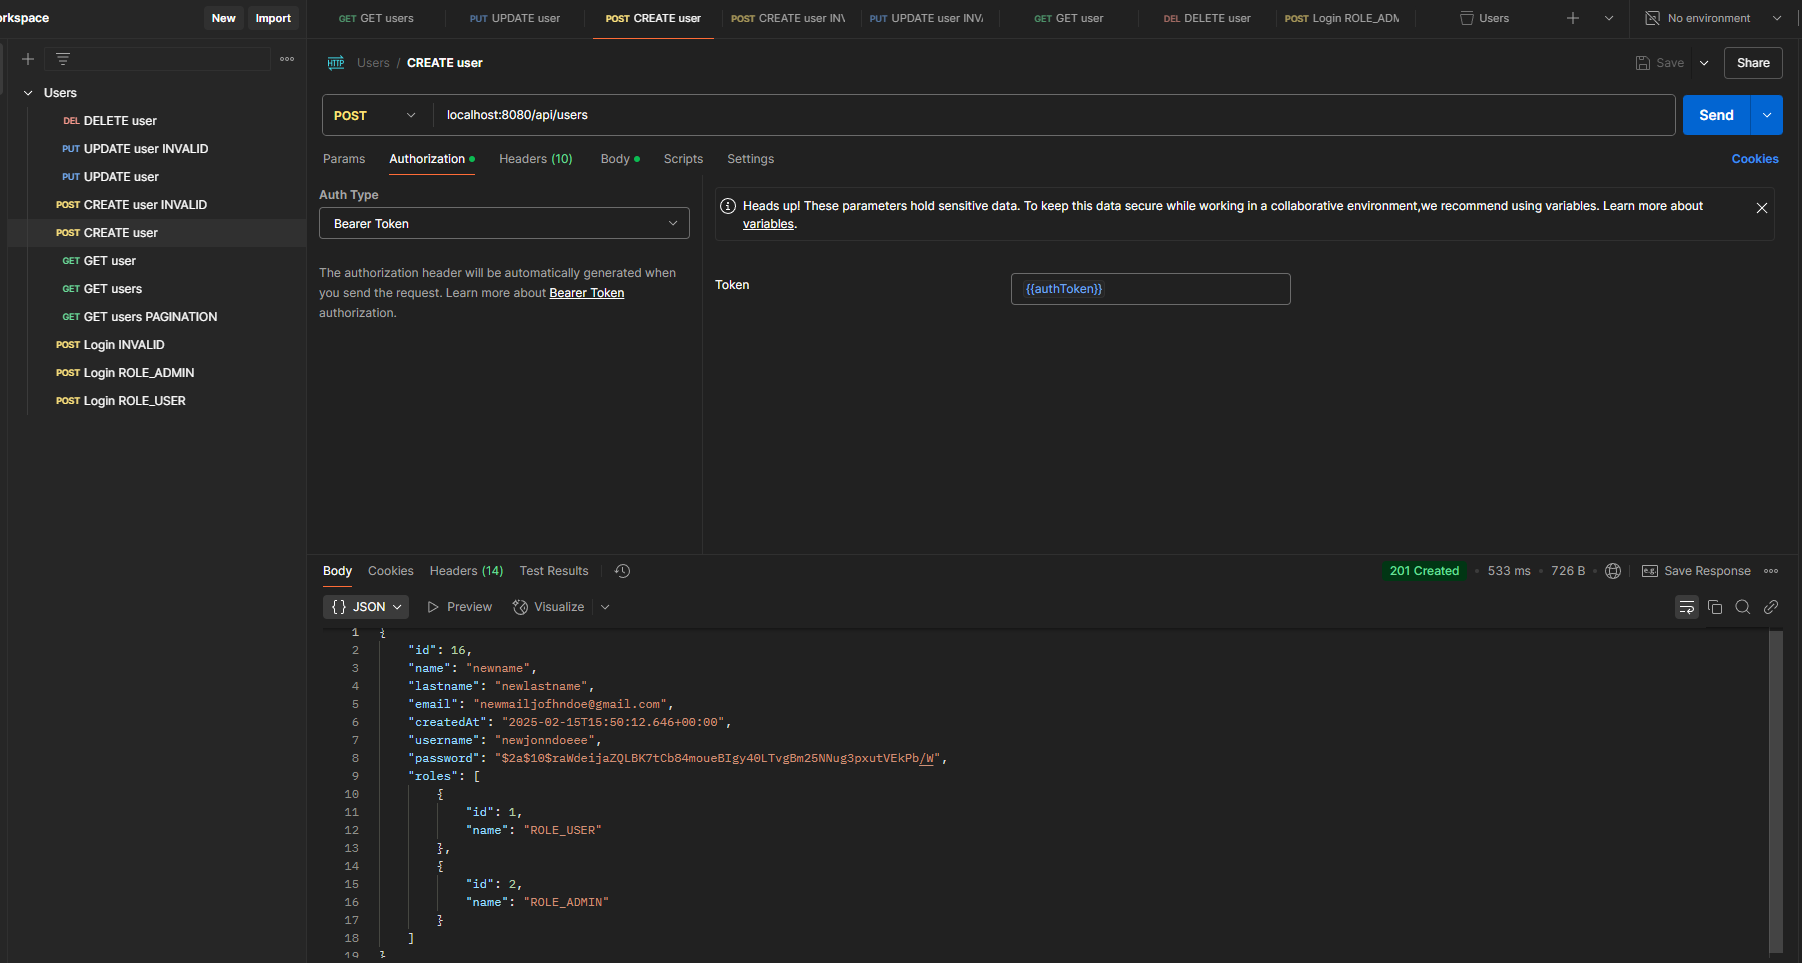The width and height of the screenshot is (1802, 963).
Task: Click the sidebar filter icon
Action: click(63, 60)
